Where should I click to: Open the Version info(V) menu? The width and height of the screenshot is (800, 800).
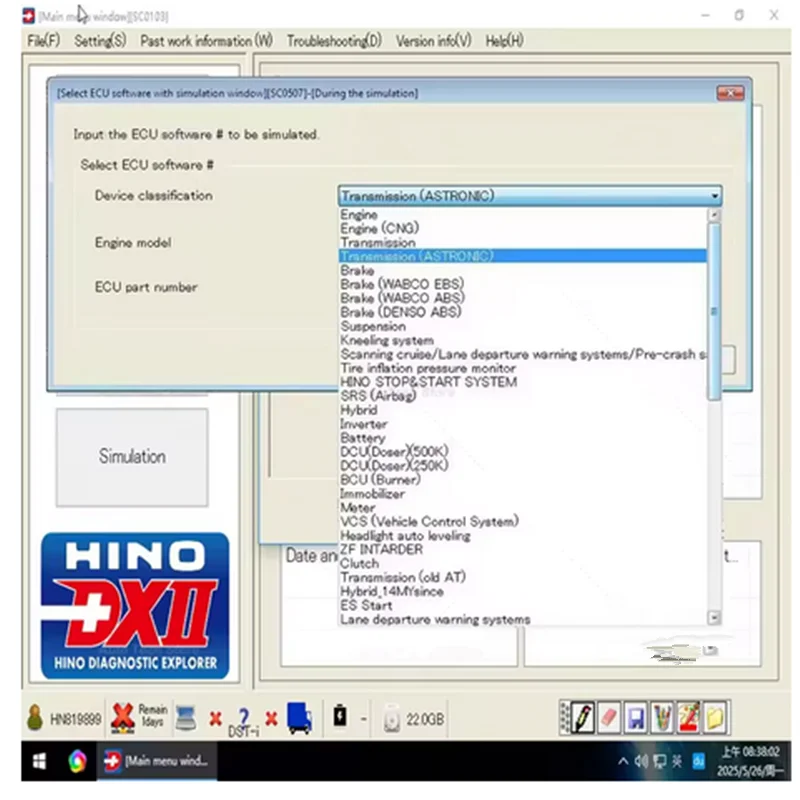[434, 41]
